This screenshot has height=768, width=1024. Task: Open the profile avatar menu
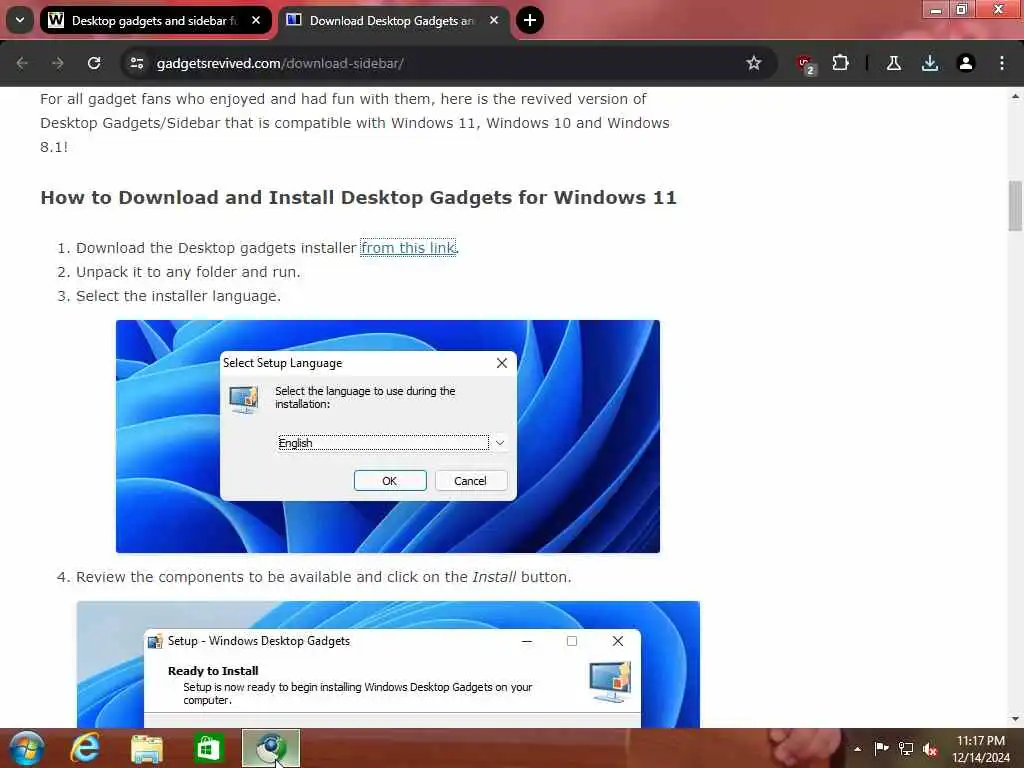966,63
